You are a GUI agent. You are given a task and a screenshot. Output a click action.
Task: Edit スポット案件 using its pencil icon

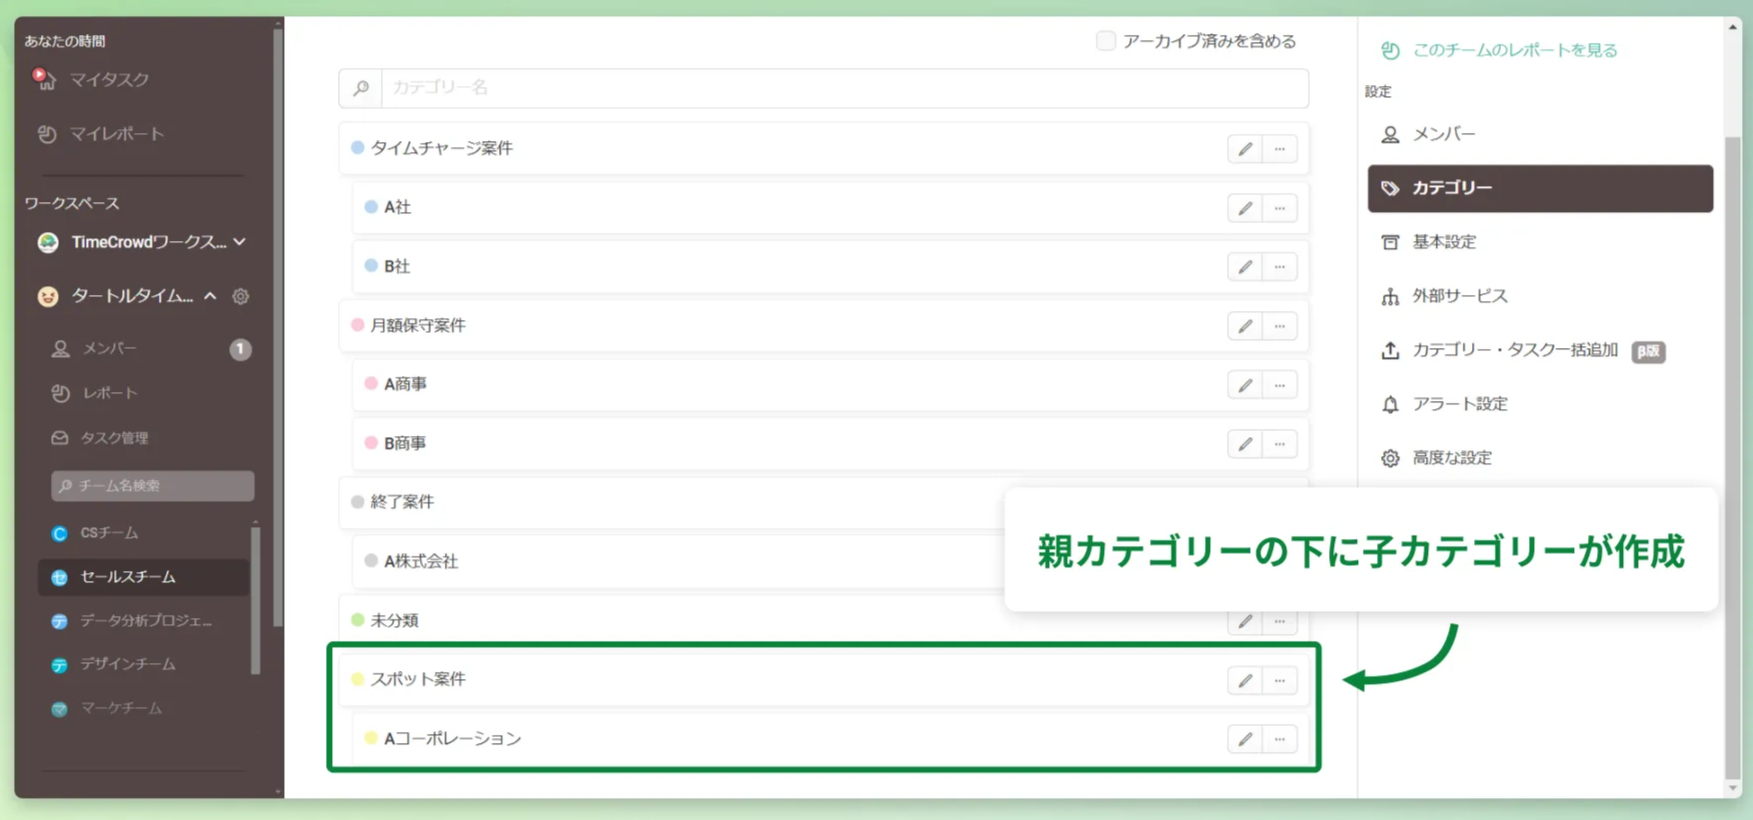click(x=1244, y=680)
